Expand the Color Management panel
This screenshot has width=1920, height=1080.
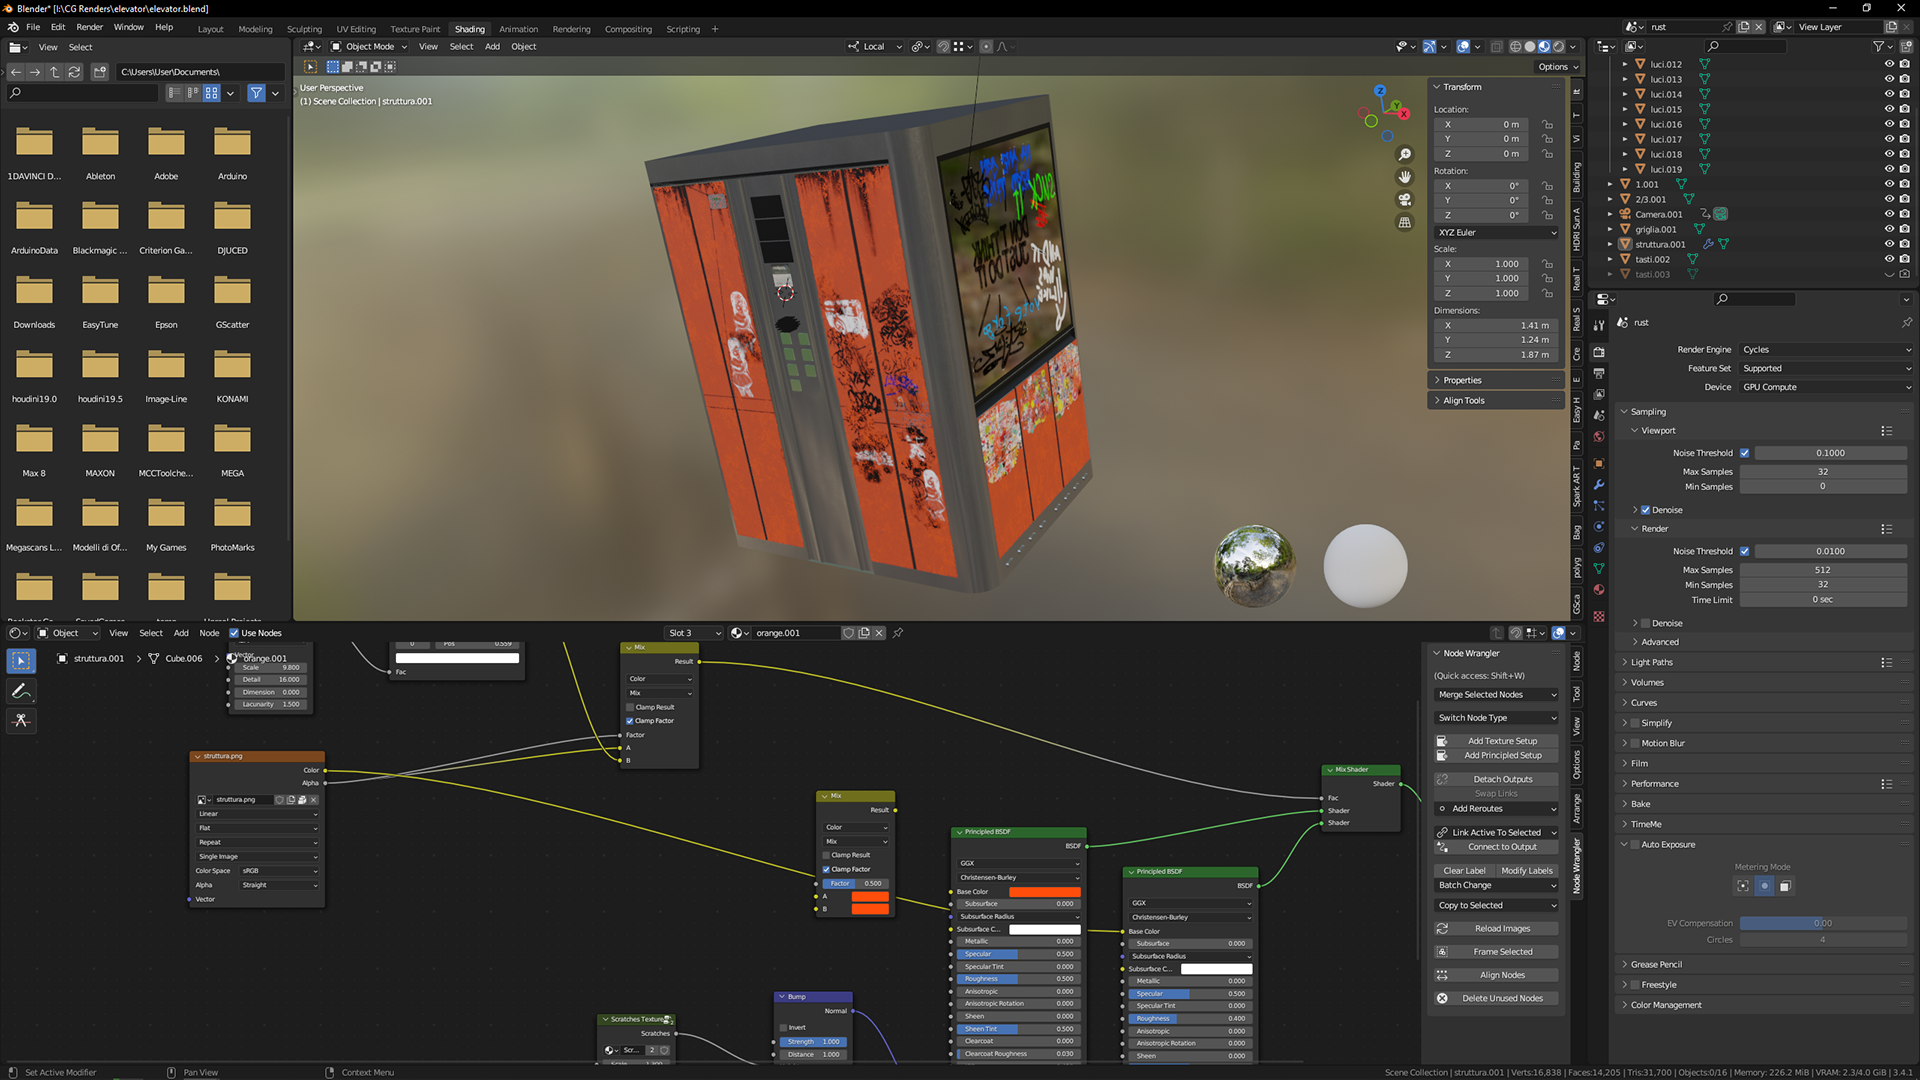point(1665,1005)
